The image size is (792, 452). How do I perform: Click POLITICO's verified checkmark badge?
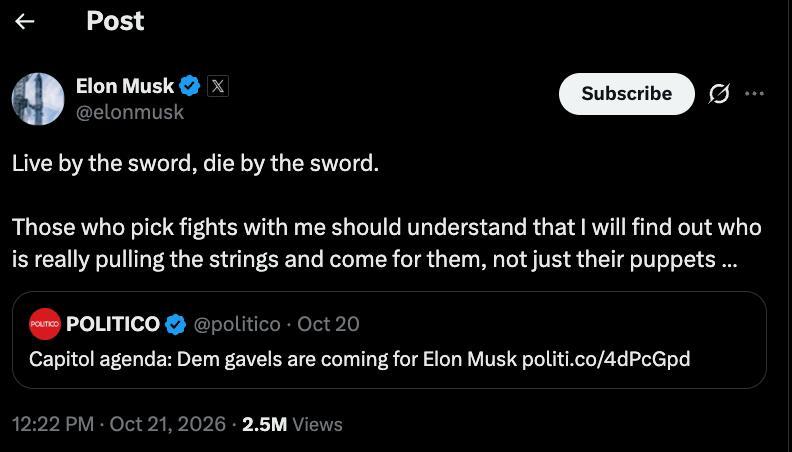[x=176, y=324]
